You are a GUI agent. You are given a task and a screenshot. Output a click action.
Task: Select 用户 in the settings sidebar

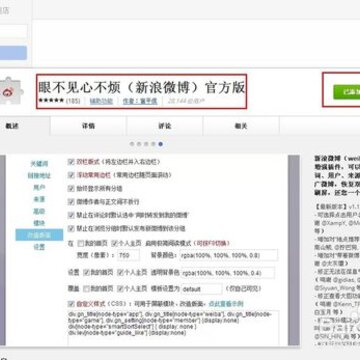click(39, 188)
